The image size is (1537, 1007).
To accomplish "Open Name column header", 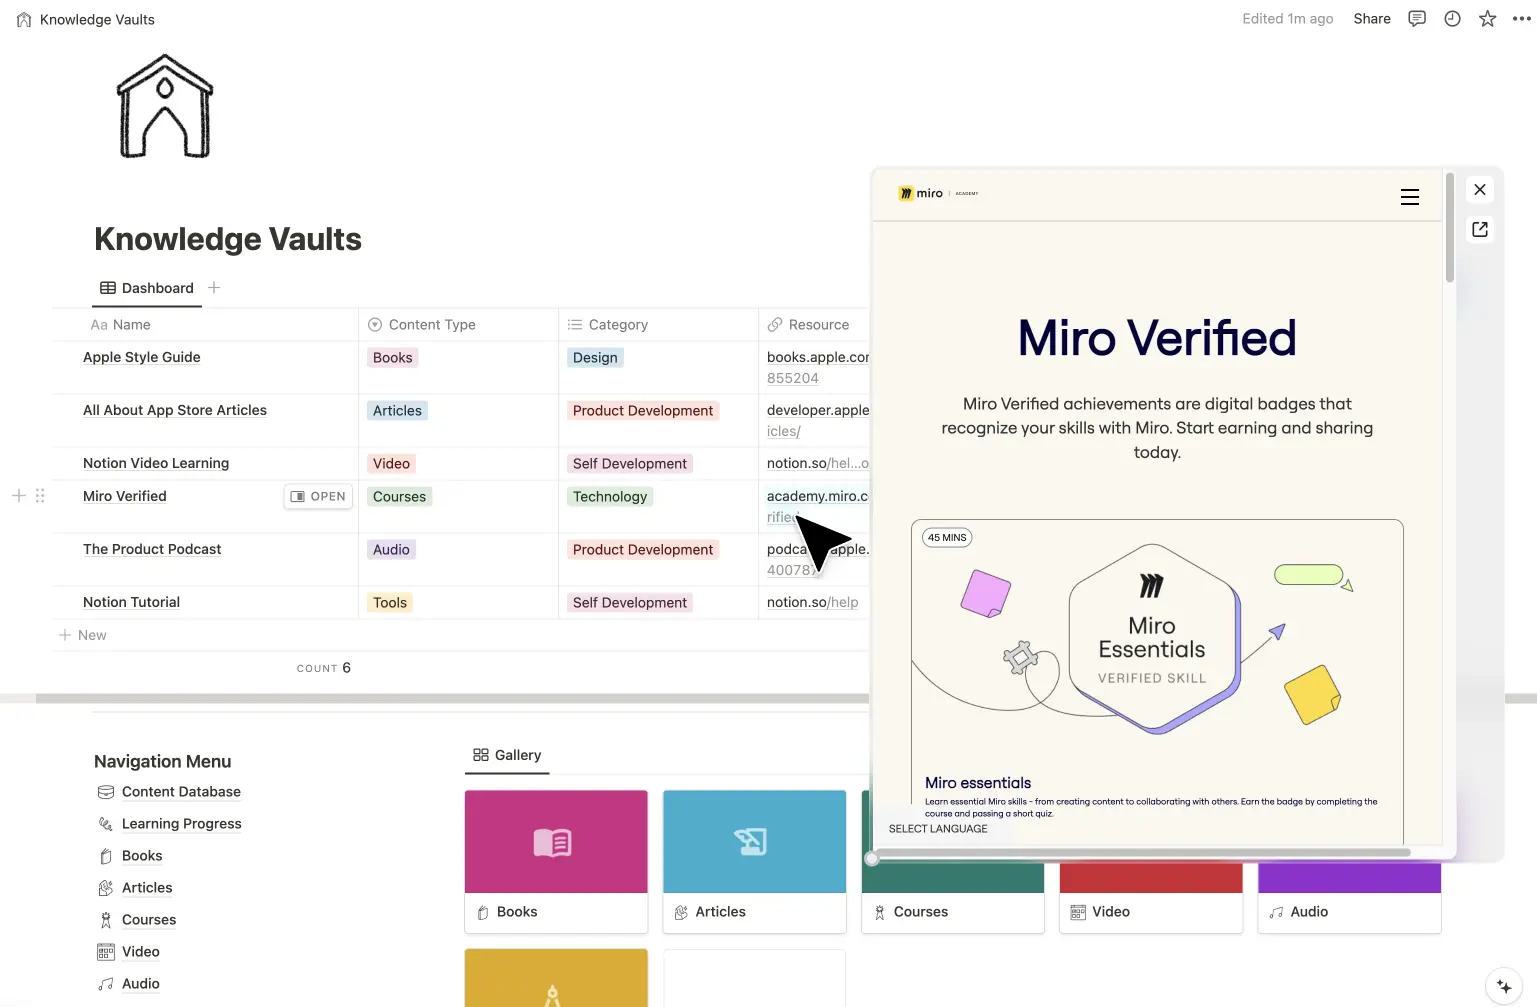I will pyautogui.click(x=206, y=325).
